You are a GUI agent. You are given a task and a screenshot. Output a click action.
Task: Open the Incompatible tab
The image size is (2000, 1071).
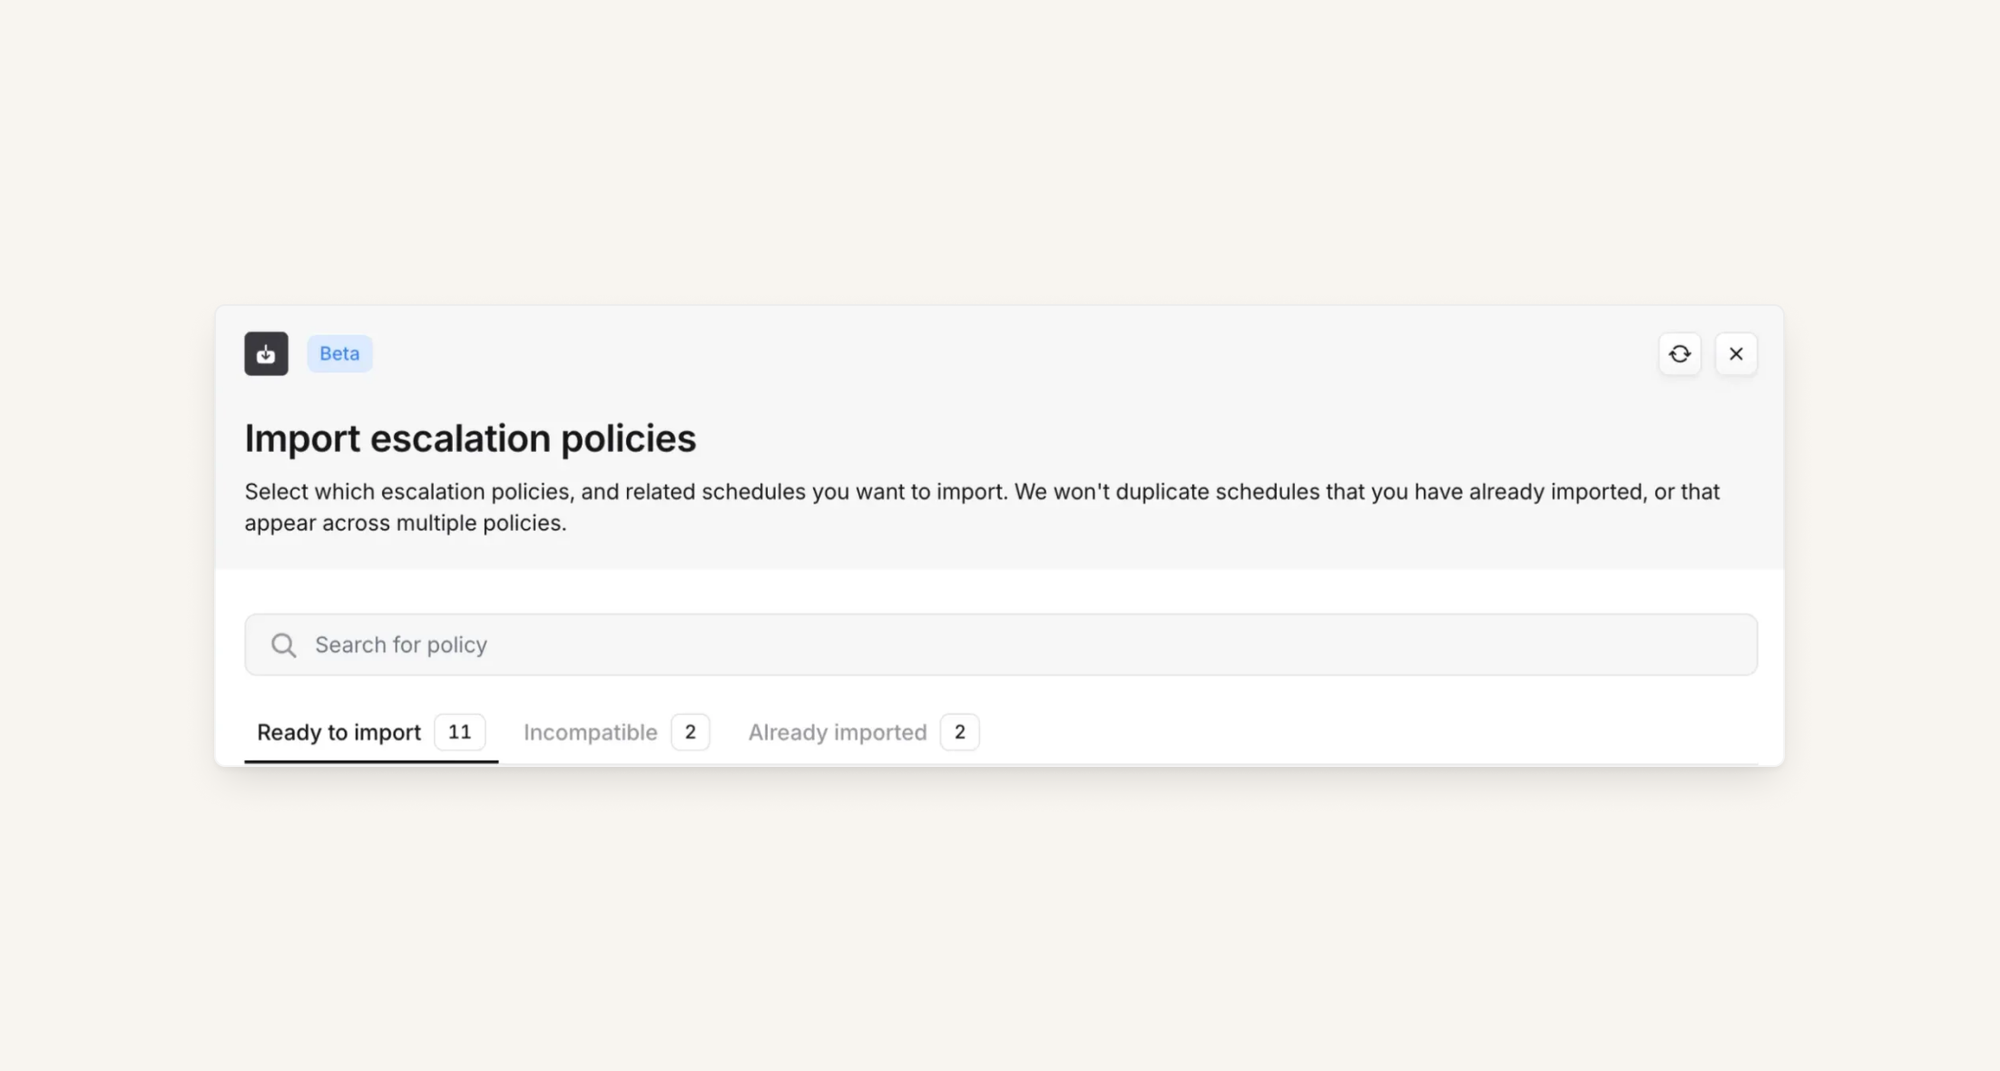click(x=615, y=733)
